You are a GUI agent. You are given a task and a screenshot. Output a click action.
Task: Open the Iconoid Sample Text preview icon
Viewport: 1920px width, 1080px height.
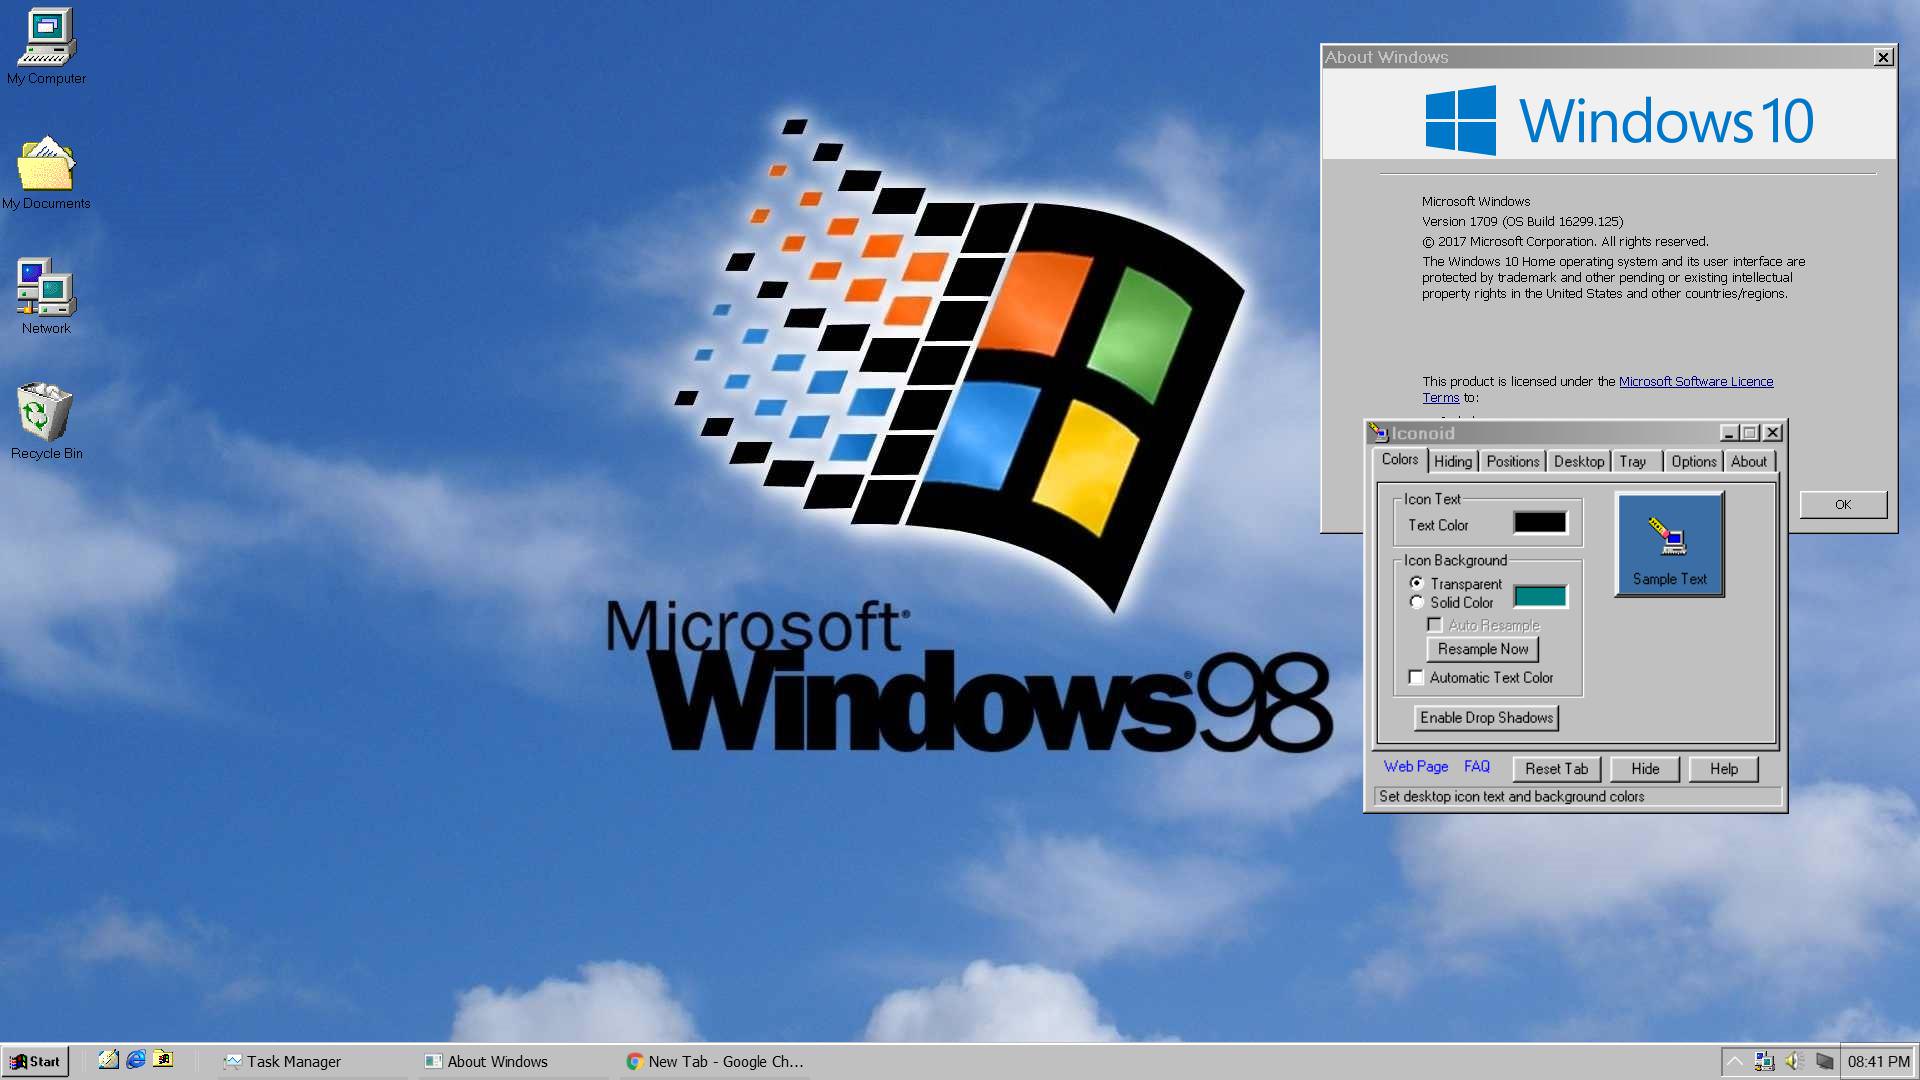[1667, 543]
